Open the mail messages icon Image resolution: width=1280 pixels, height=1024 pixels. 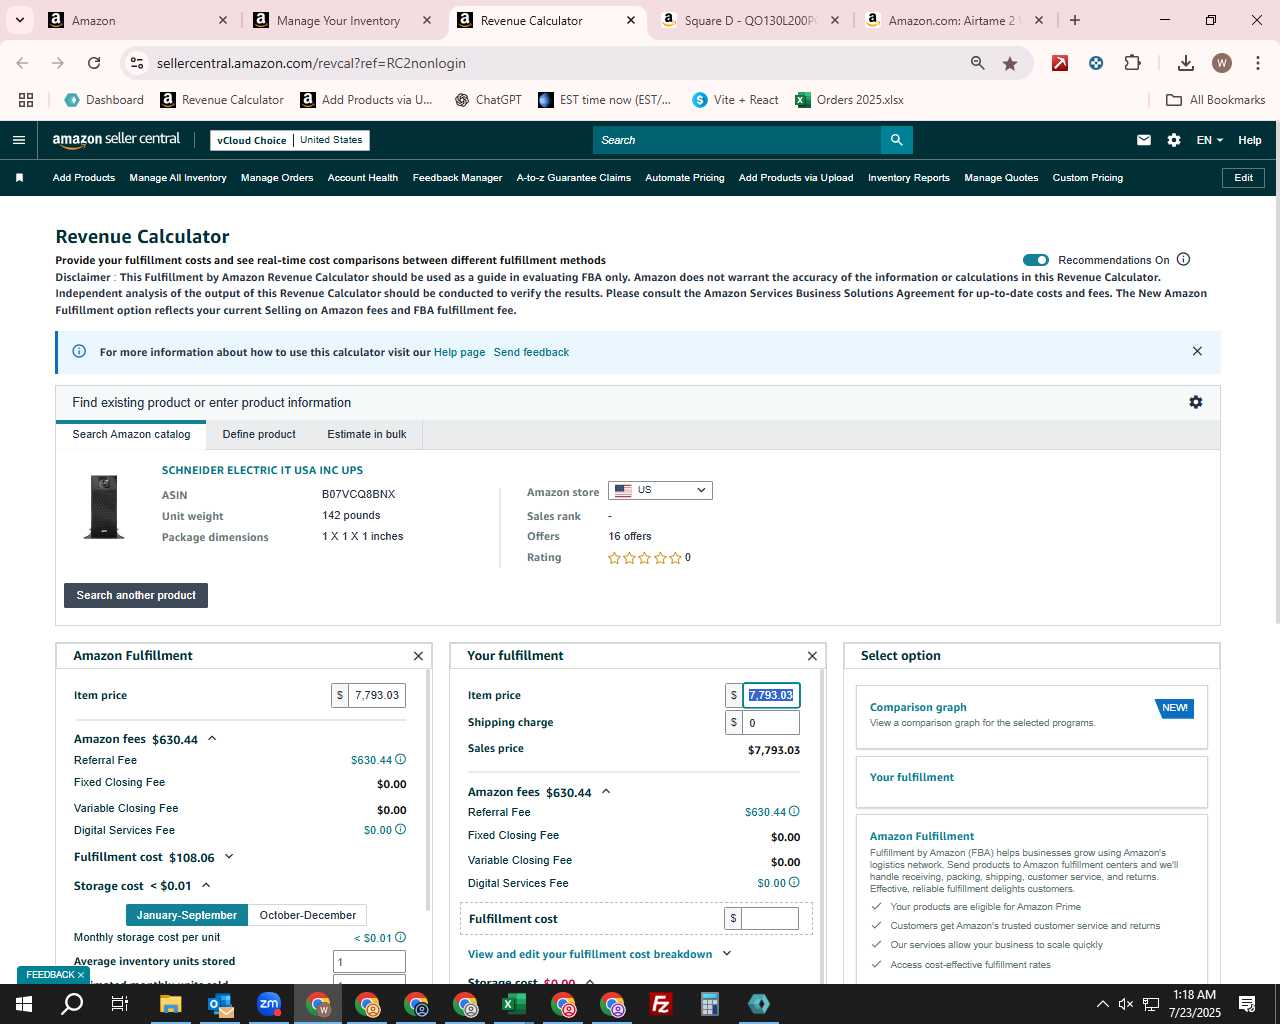[1144, 140]
